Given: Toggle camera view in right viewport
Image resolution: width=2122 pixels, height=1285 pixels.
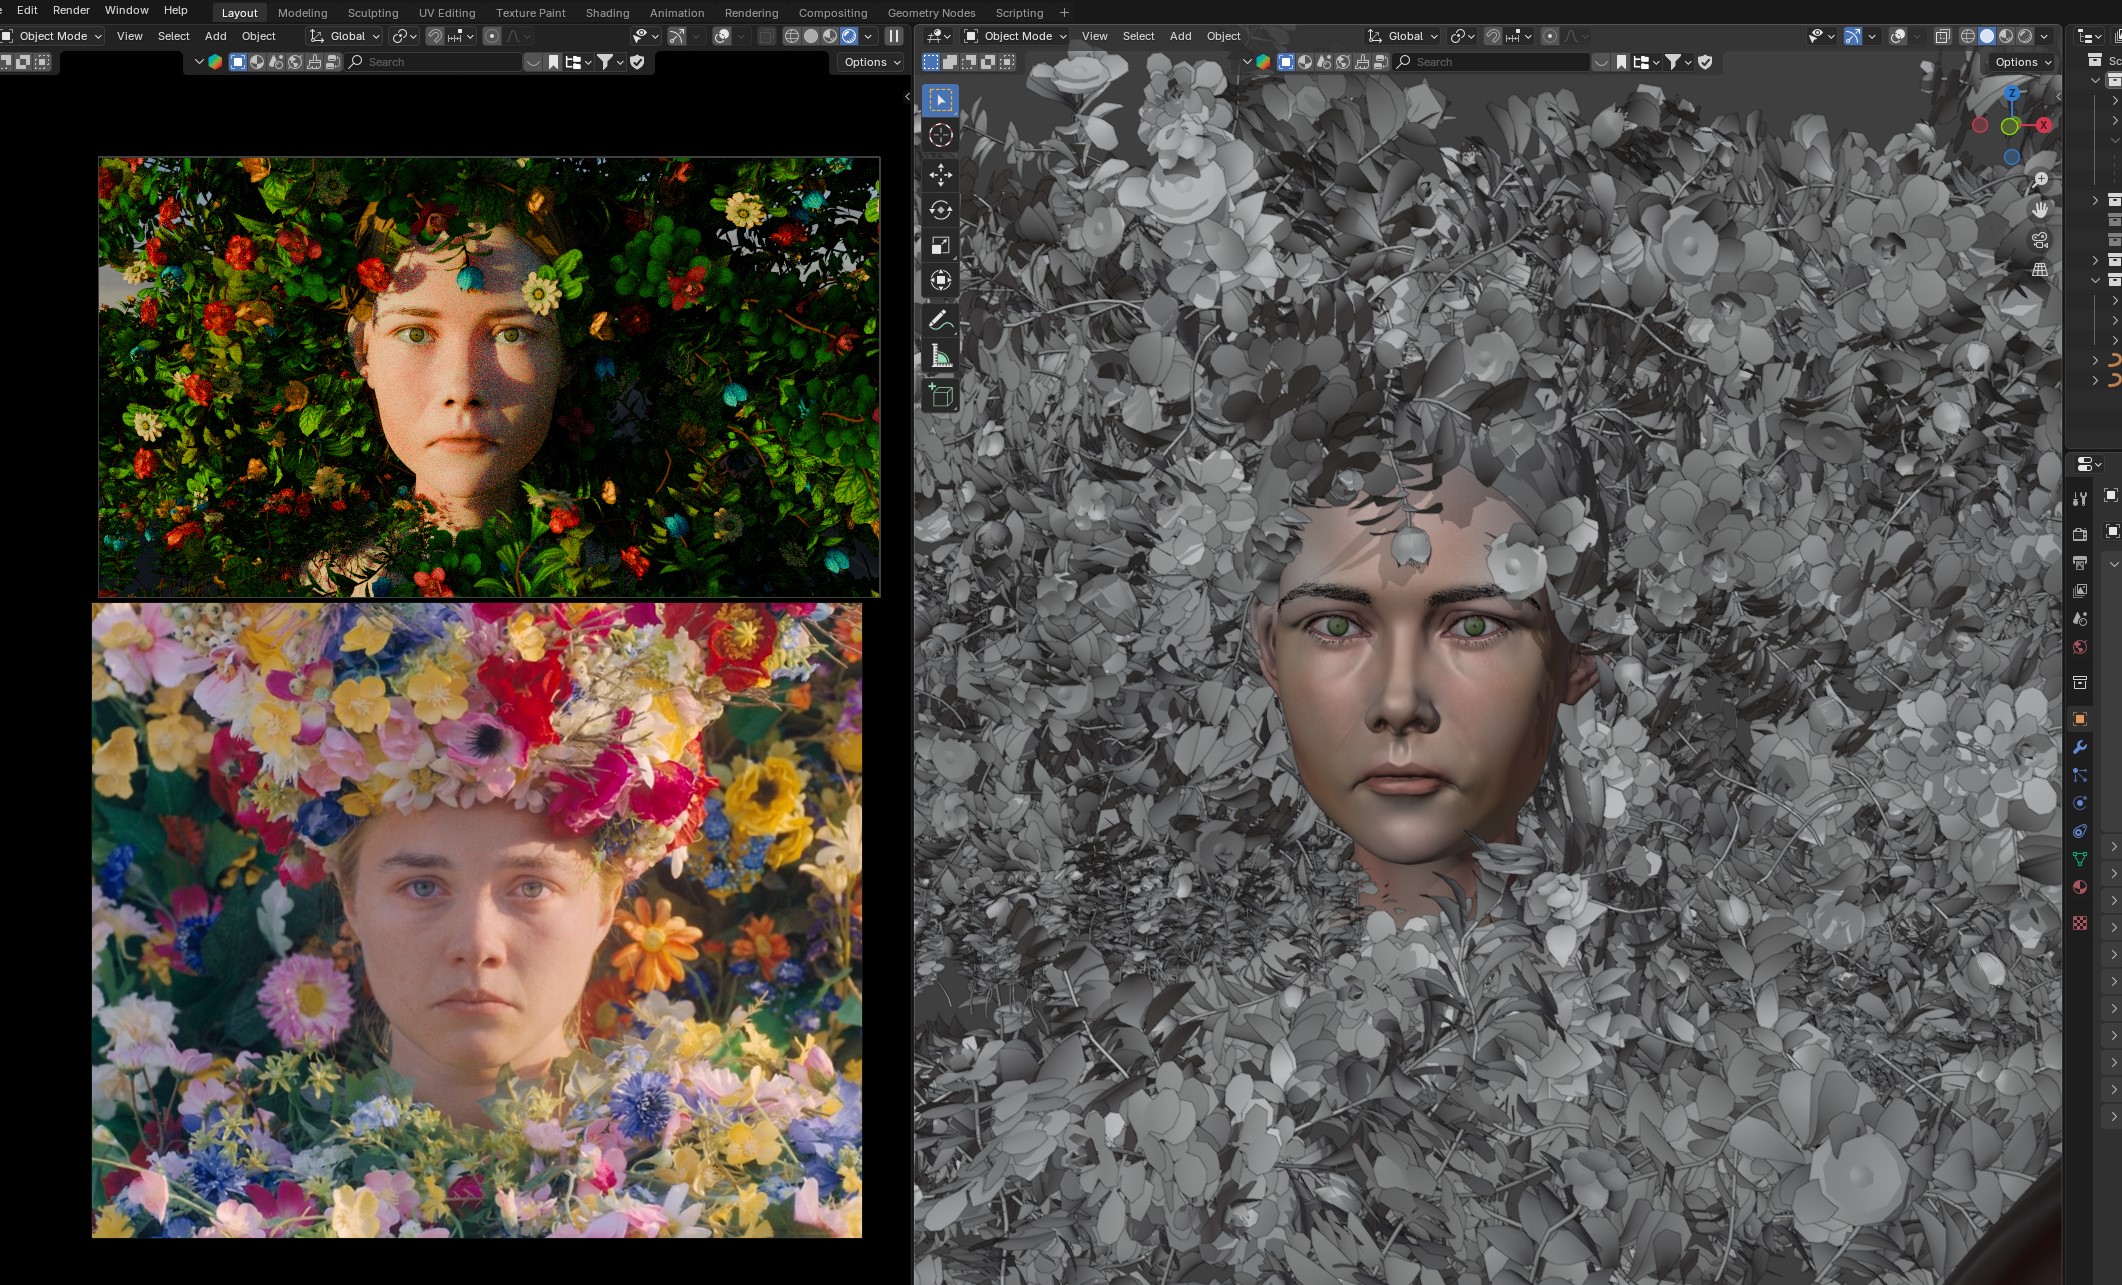Looking at the screenshot, I should 2040,240.
